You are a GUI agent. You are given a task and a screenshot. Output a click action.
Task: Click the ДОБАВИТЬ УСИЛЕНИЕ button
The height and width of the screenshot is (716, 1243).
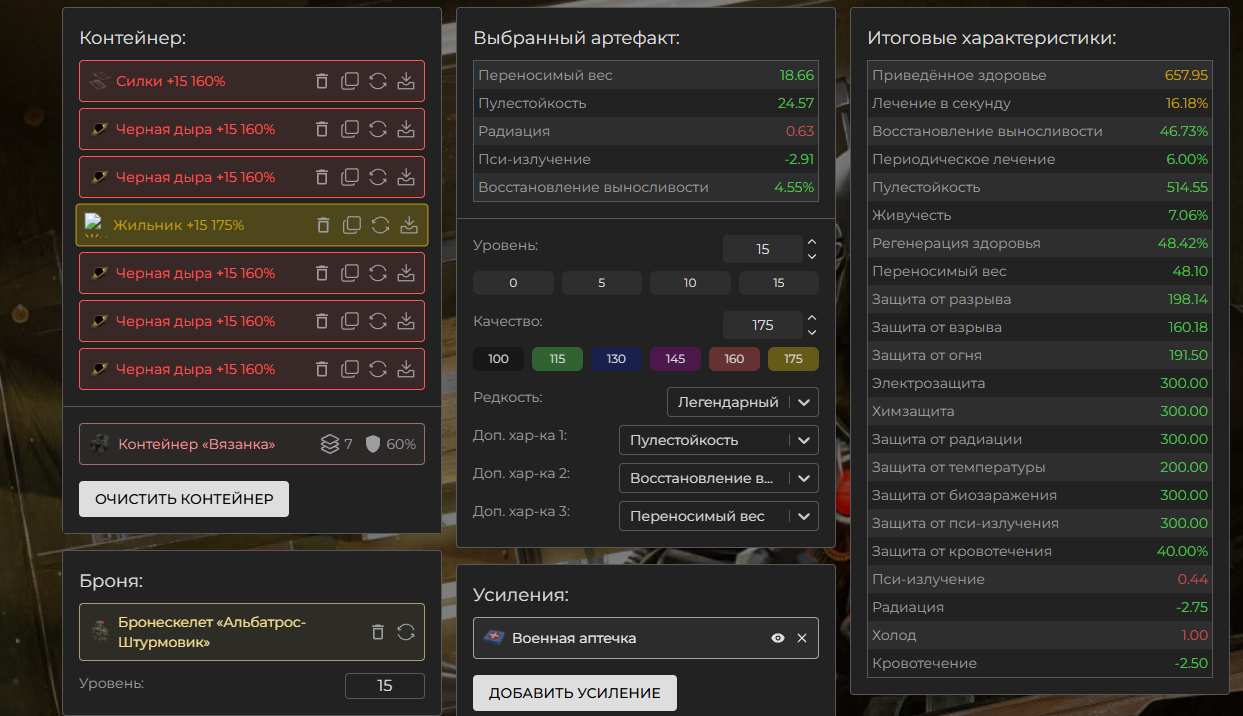(574, 693)
